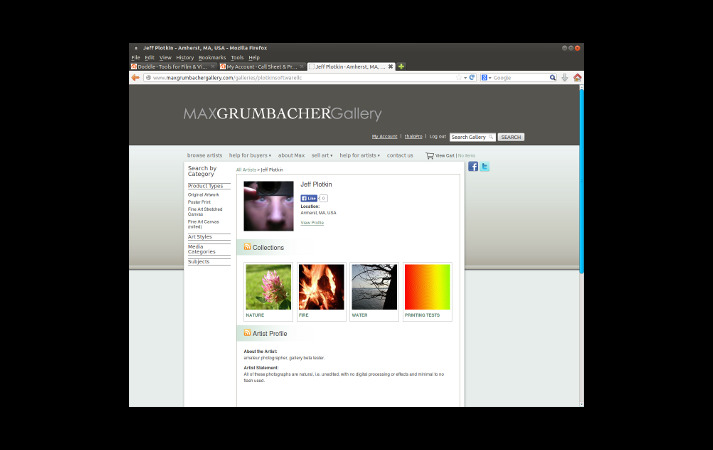Open the sell art dropdown menu
The height and width of the screenshot is (450, 713).
click(321, 156)
